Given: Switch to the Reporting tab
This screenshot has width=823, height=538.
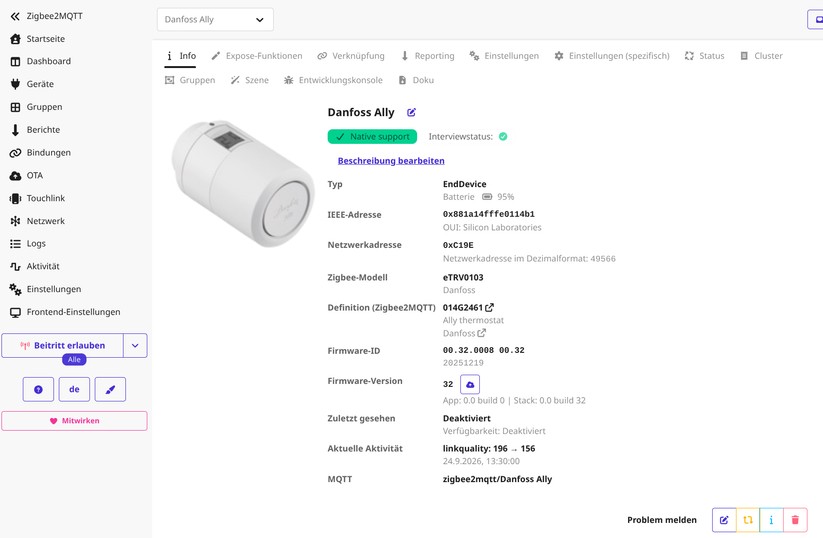Looking at the screenshot, I should (427, 56).
